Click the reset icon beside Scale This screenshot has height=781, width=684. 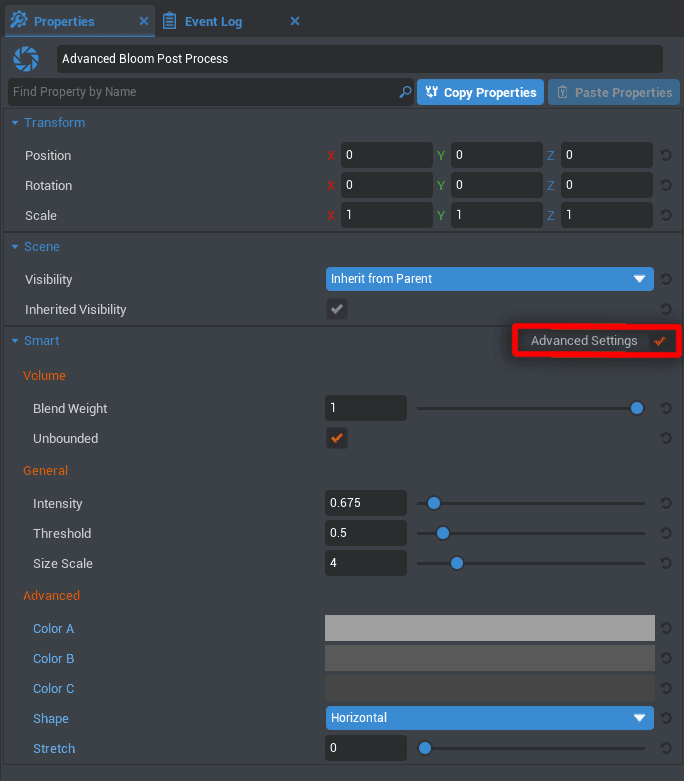point(666,216)
